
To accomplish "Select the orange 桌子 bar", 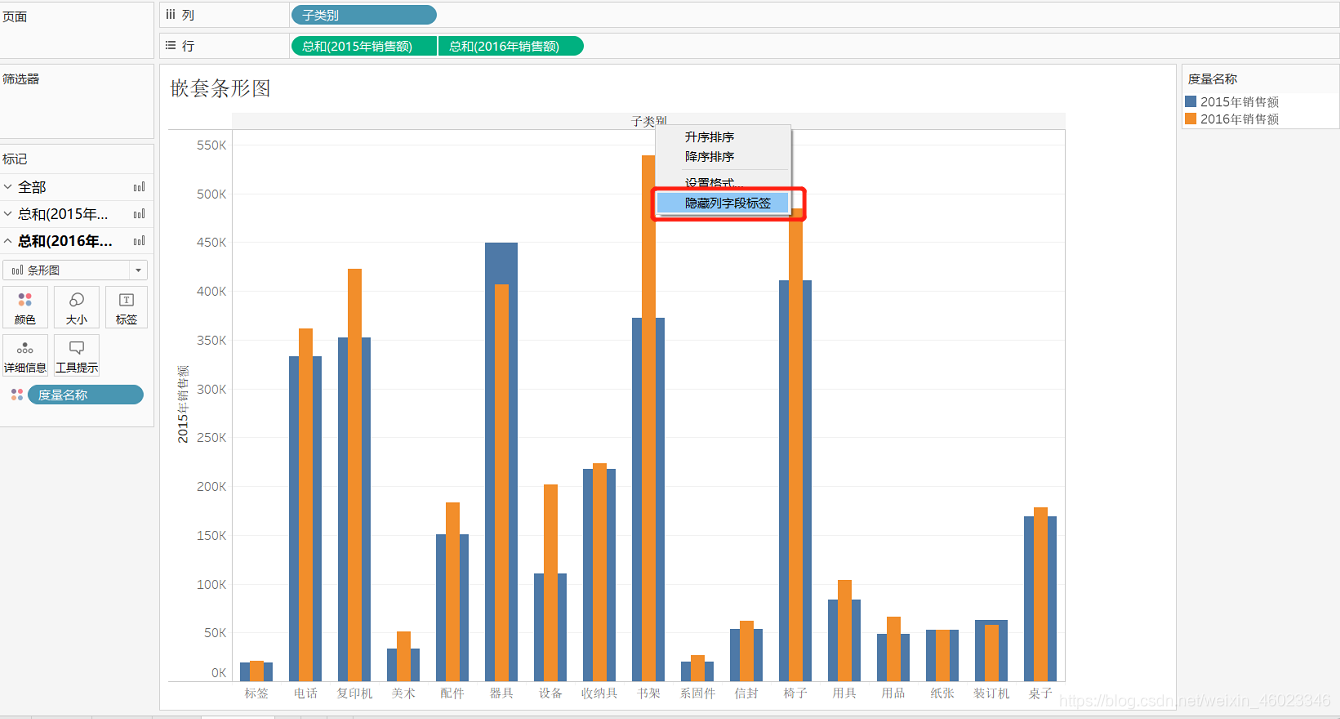I will tap(1040, 594).
